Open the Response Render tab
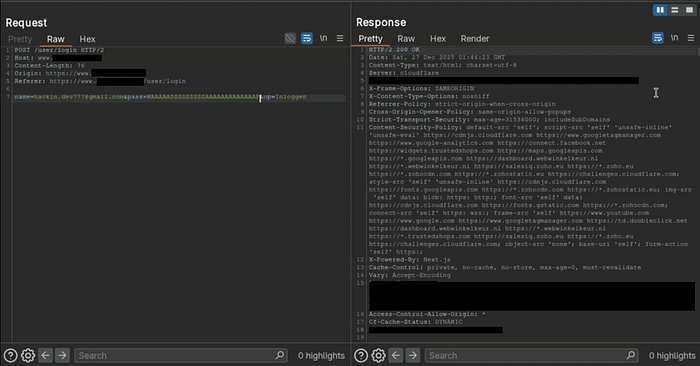 point(475,39)
